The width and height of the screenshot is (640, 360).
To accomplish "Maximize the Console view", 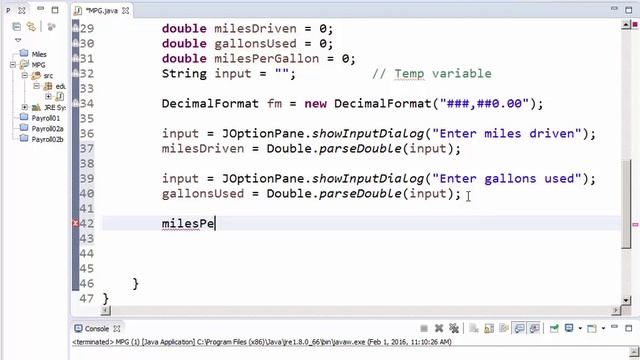I will [629, 328].
